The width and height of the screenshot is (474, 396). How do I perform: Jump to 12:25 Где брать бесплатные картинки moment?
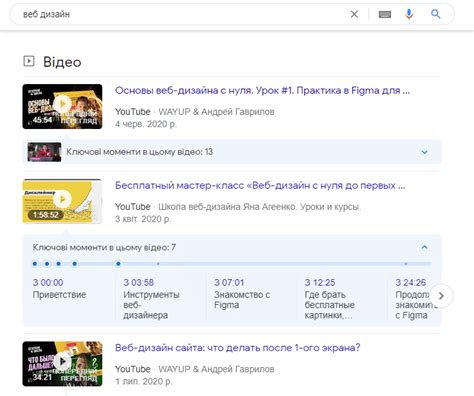pos(329,299)
